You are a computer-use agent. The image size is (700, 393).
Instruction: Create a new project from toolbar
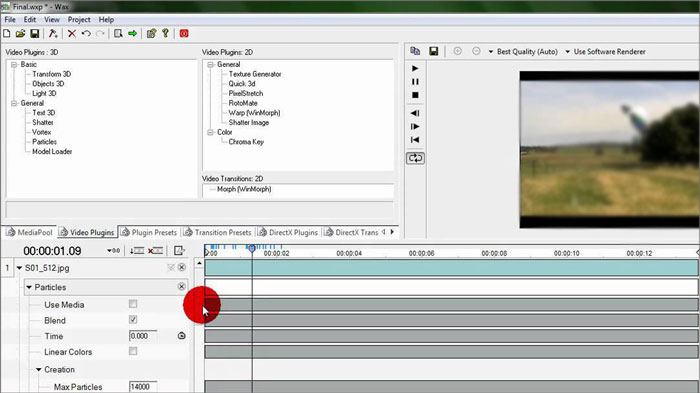[7, 33]
